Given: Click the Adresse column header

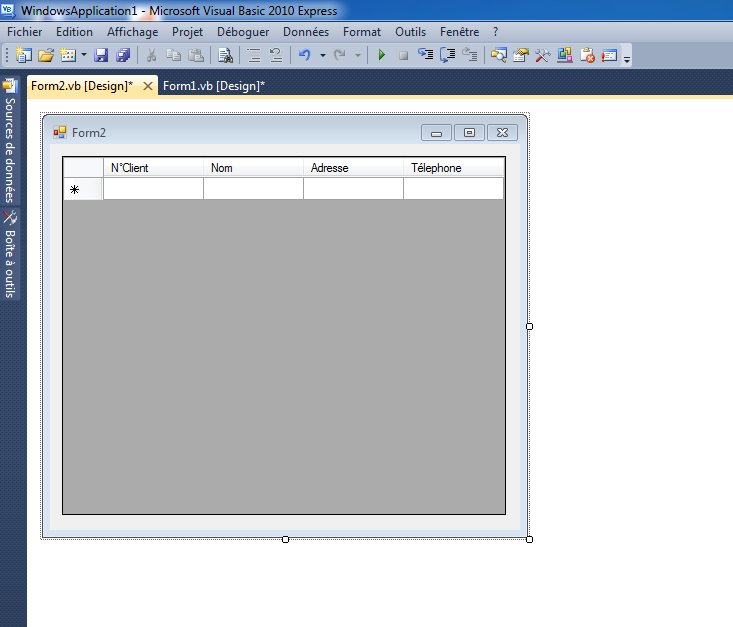Looking at the screenshot, I should [x=353, y=167].
